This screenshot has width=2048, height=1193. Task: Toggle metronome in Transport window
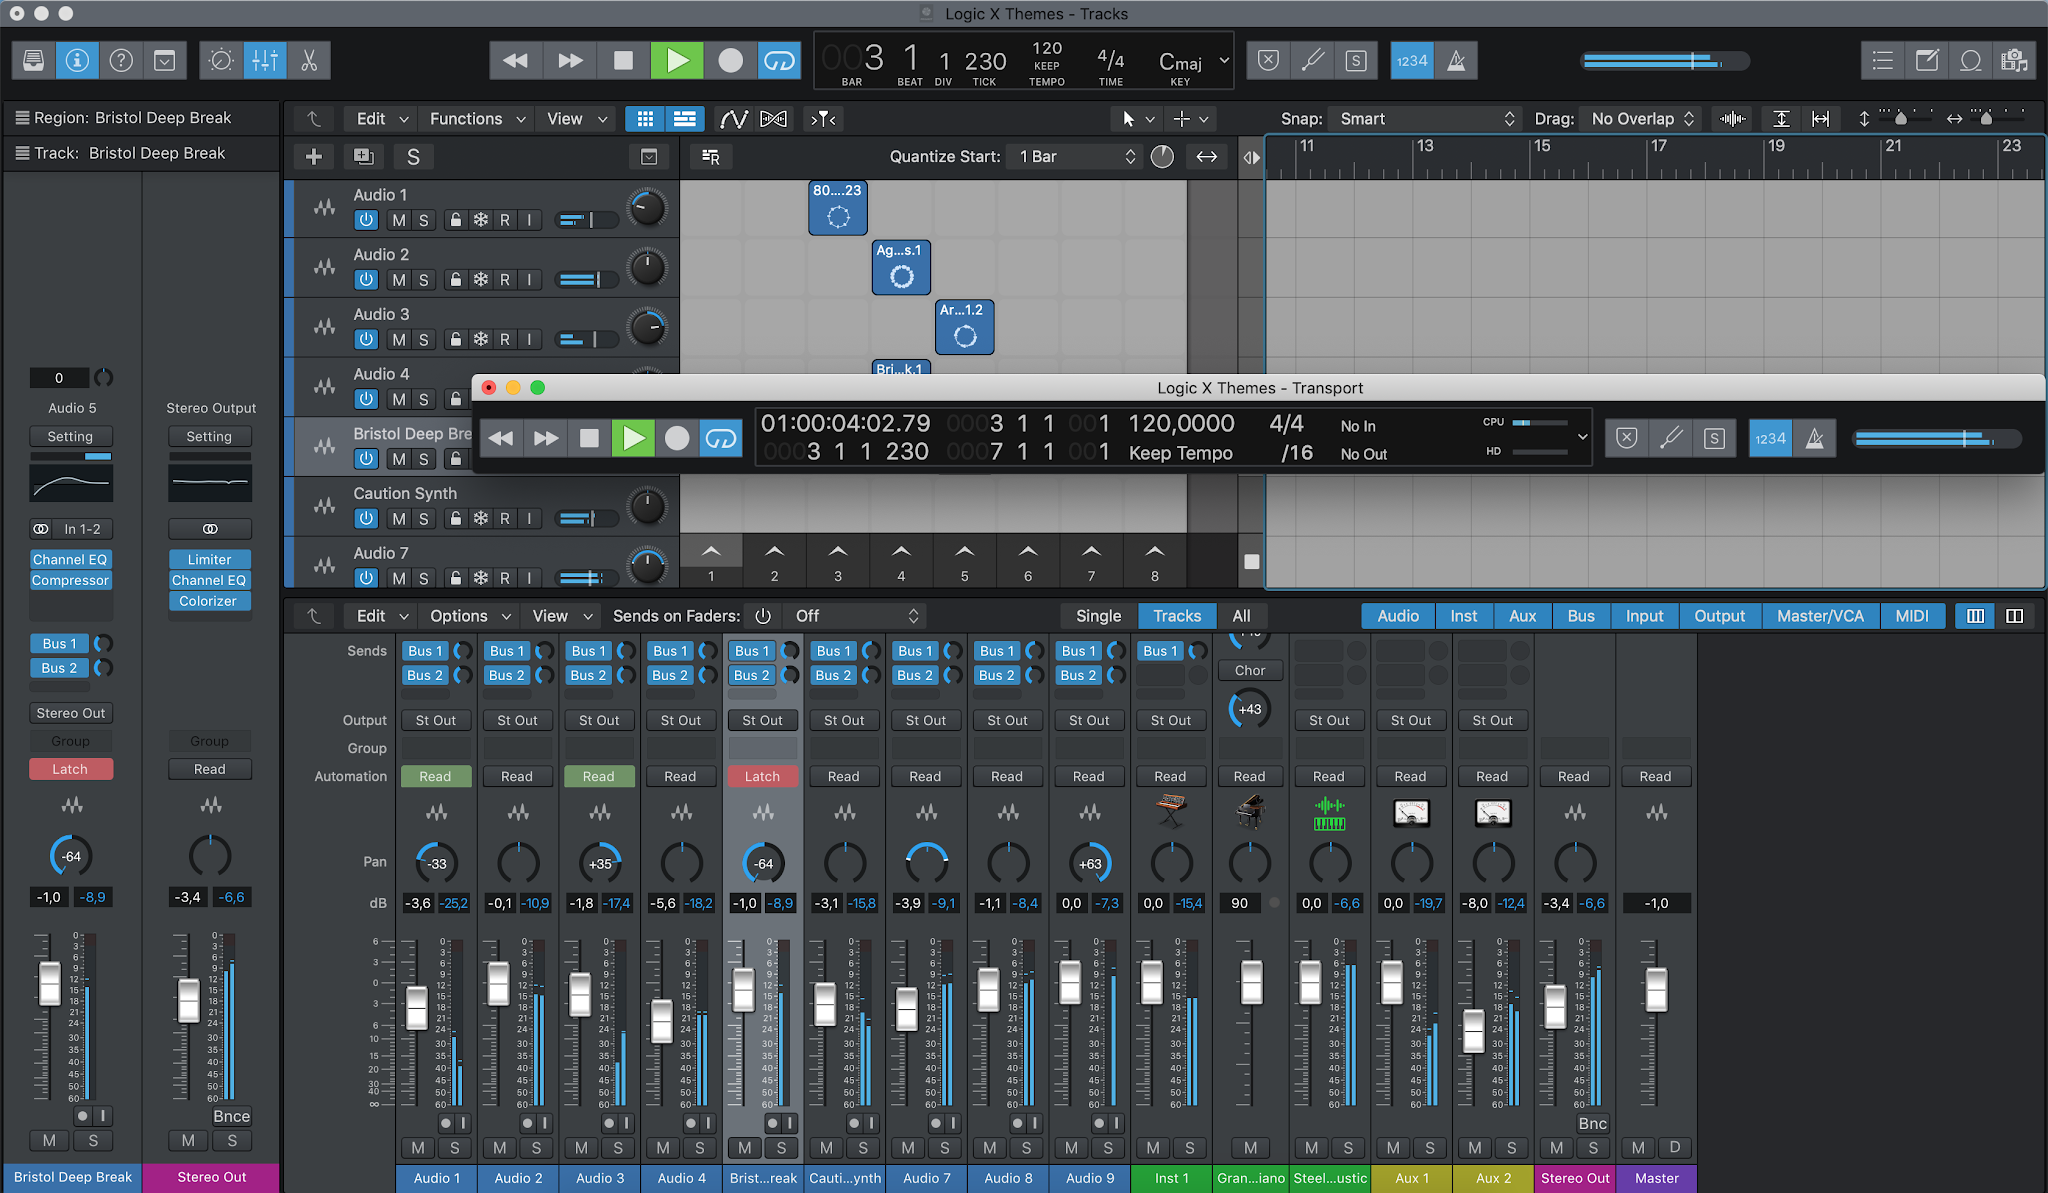(1815, 438)
